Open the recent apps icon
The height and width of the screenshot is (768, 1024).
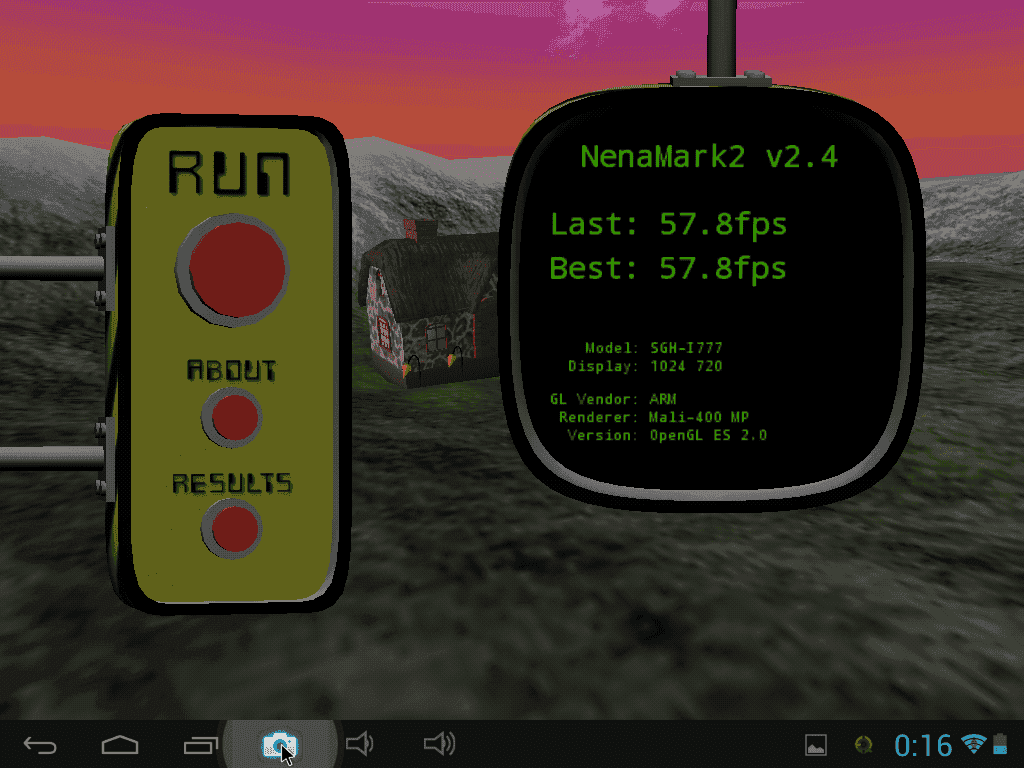point(200,744)
